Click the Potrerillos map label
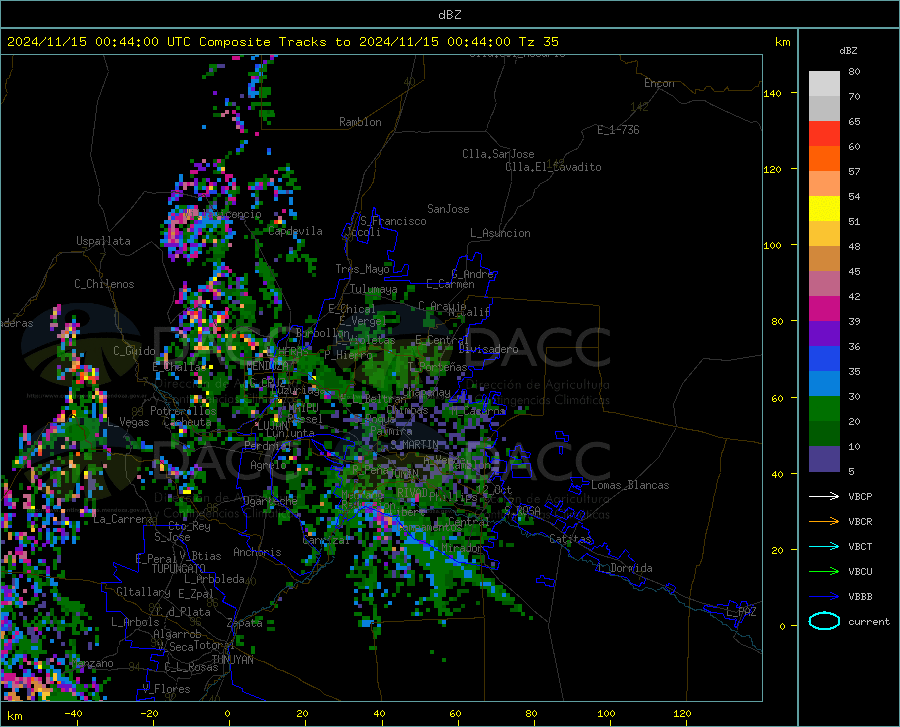900x727 pixels. coord(183,411)
